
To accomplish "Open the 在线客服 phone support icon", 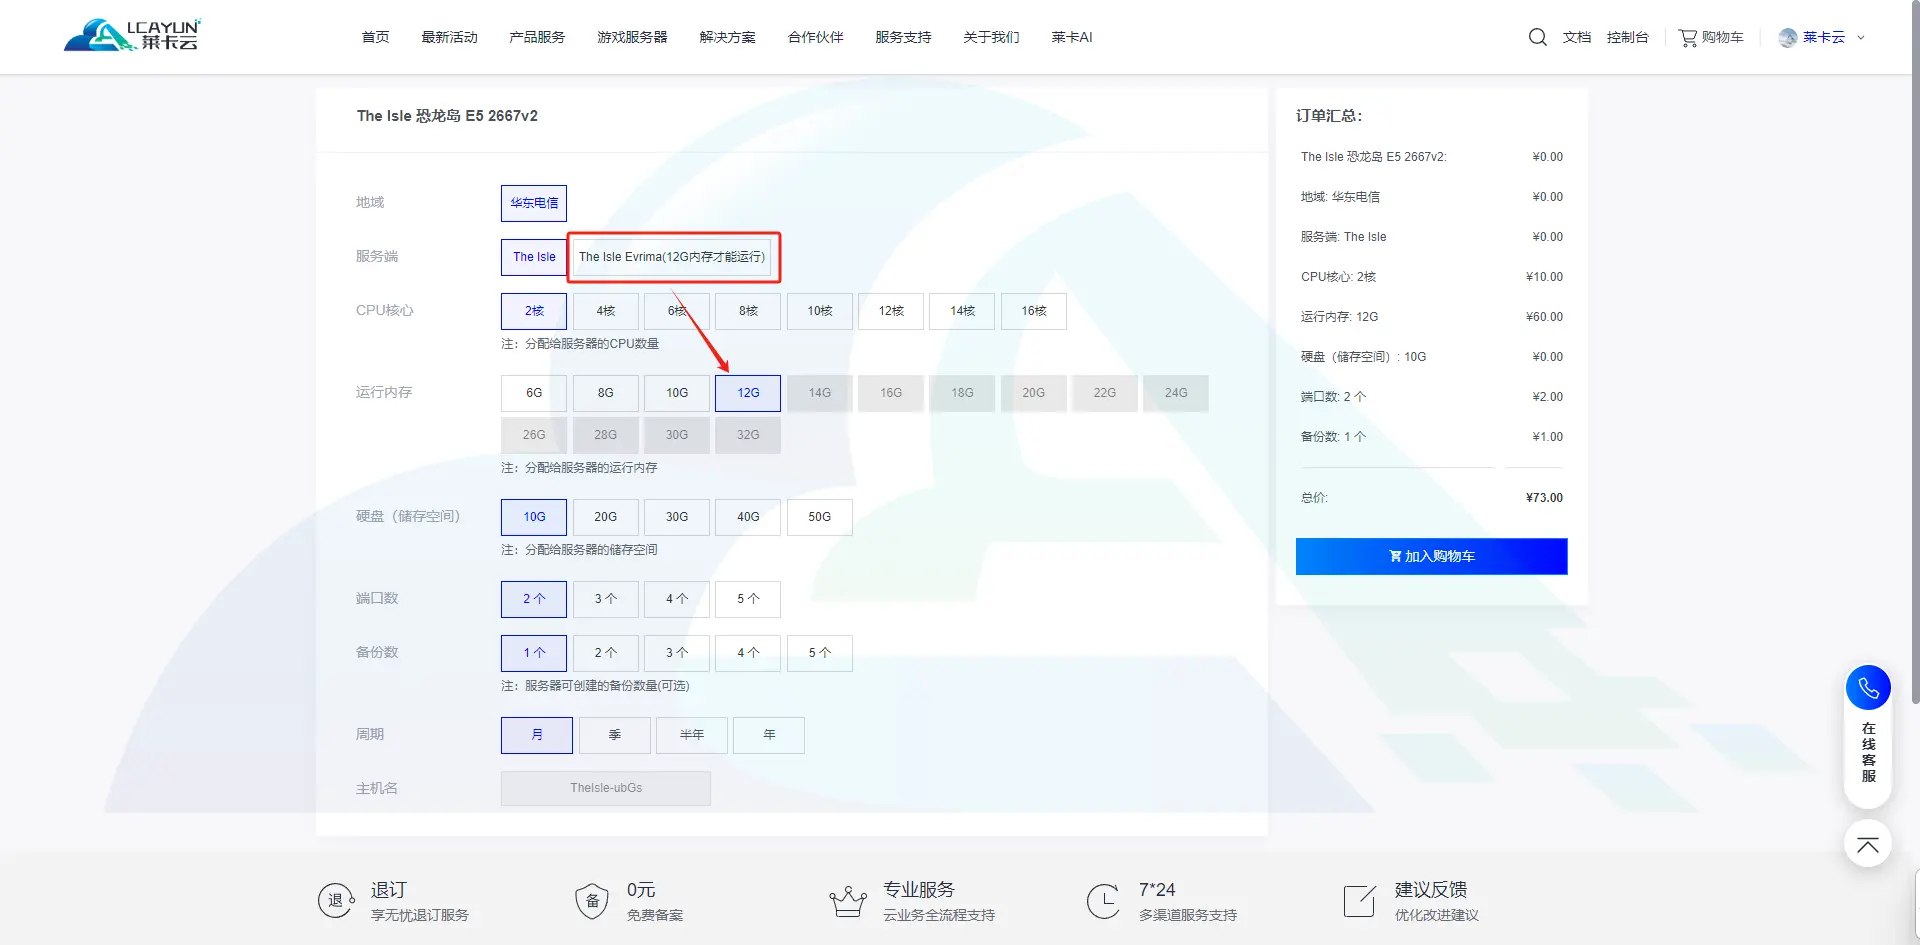I will (x=1868, y=688).
